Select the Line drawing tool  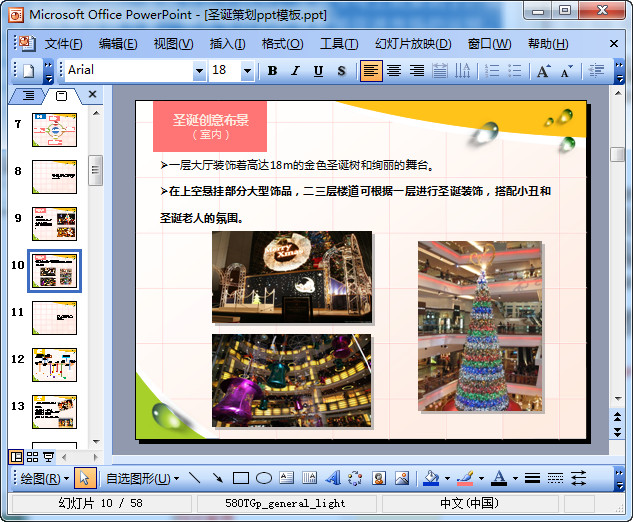(x=195, y=478)
